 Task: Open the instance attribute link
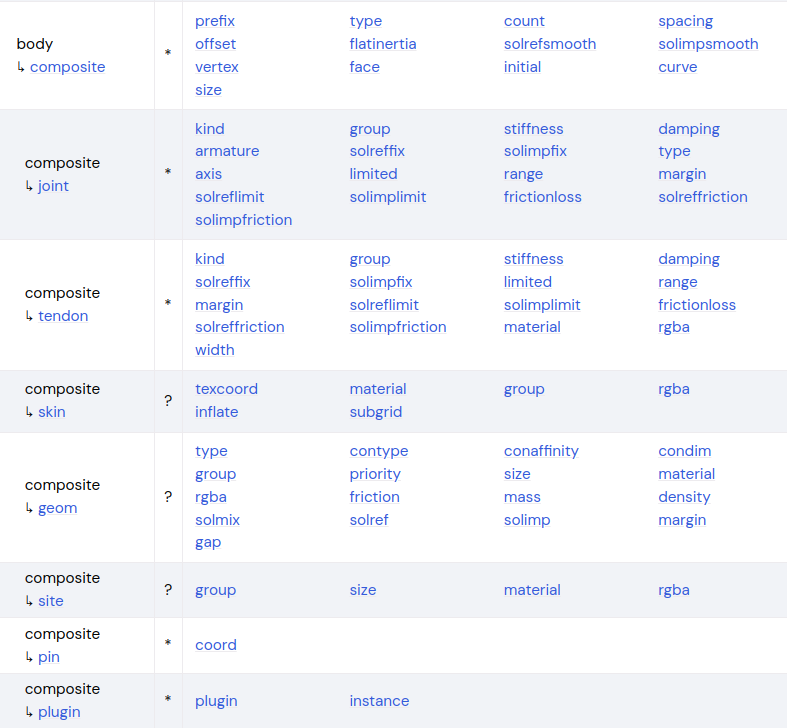tap(379, 701)
